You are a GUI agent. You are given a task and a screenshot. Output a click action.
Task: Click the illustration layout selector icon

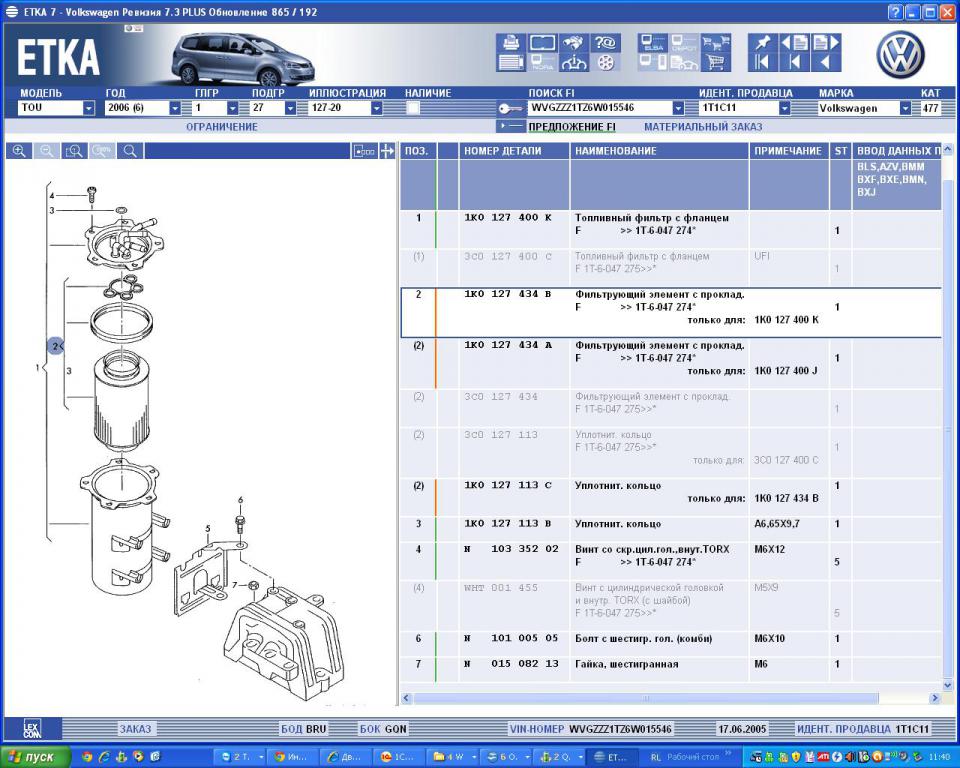(x=364, y=151)
